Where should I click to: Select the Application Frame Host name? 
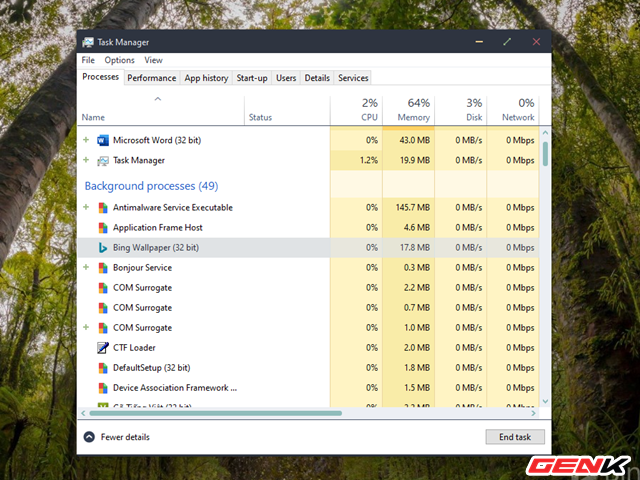click(x=158, y=228)
